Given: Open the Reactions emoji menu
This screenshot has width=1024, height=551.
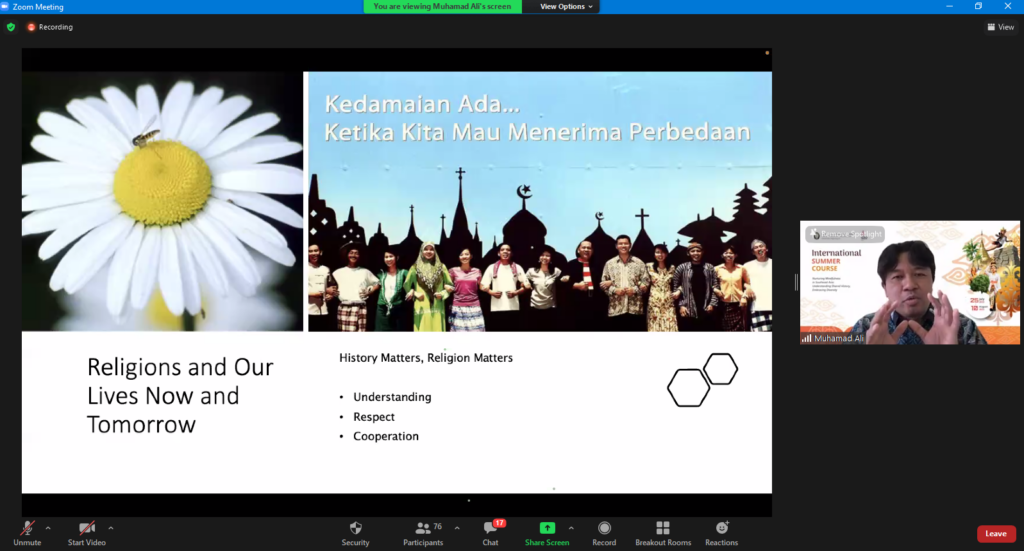Looking at the screenshot, I should [721, 531].
